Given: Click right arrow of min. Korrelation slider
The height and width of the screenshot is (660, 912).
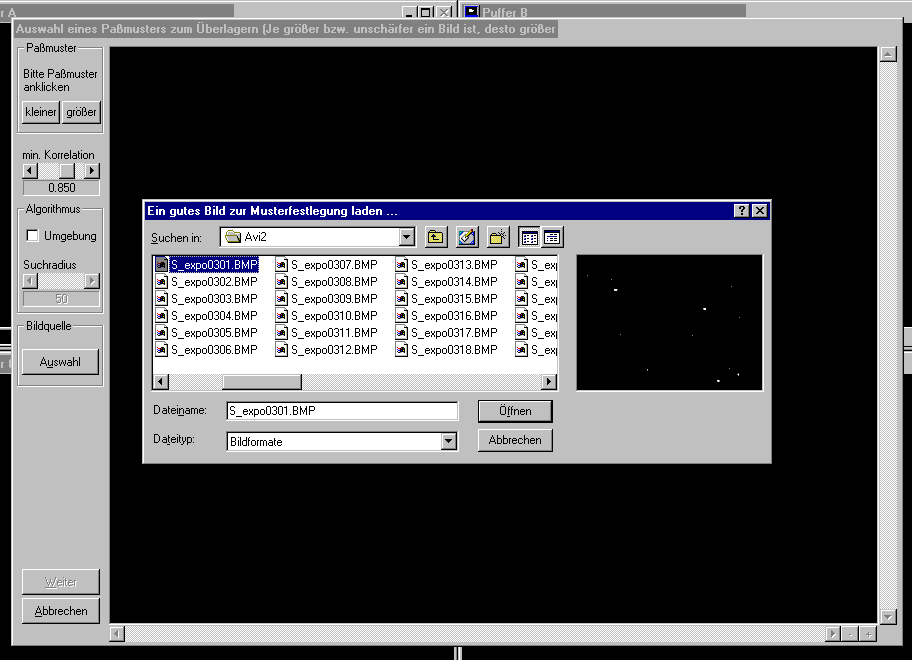Looking at the screenshot, I should pyautogui.click(x=92, y=171).
